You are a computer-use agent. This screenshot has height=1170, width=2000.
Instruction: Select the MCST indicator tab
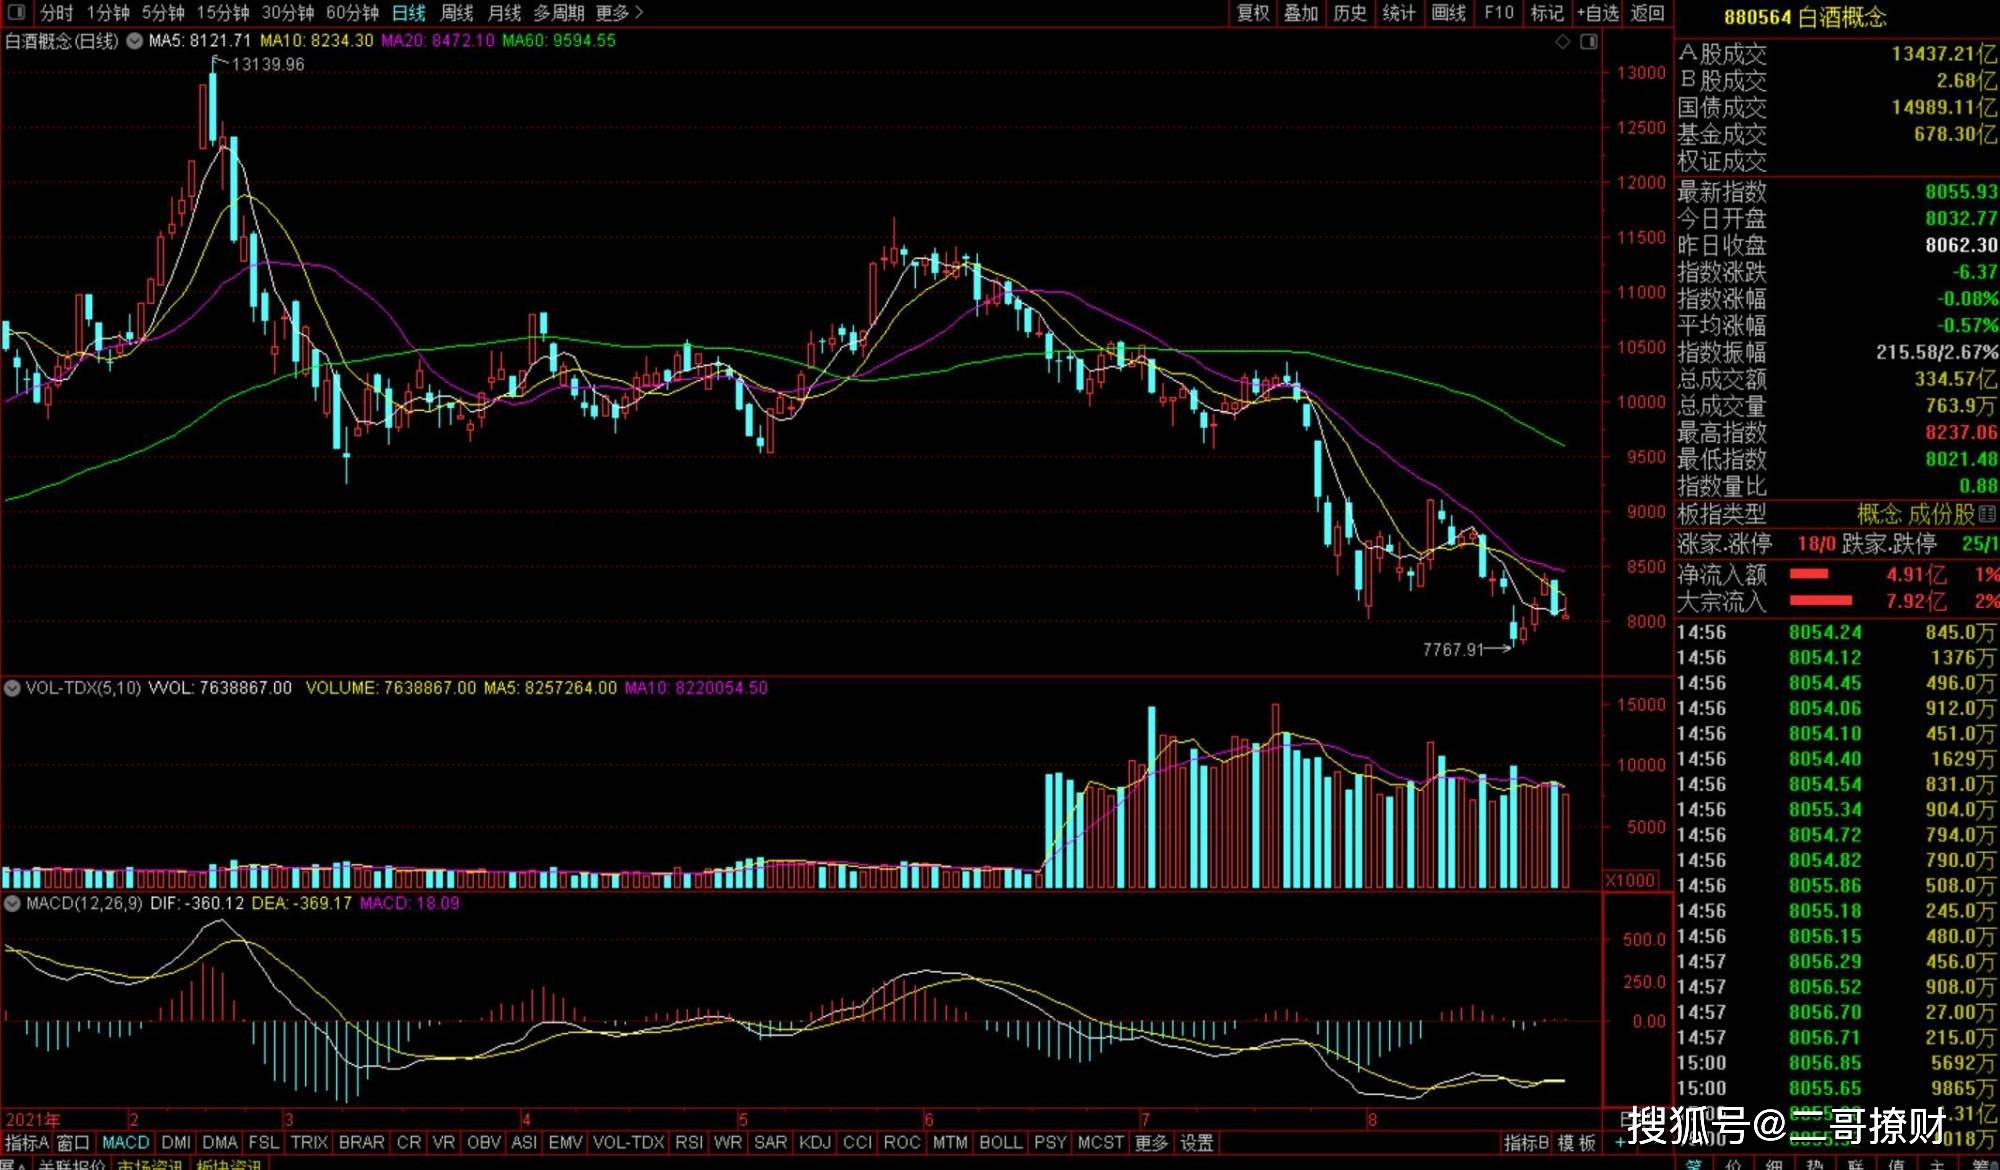pyautogui.click(x=1101, y=1142)
